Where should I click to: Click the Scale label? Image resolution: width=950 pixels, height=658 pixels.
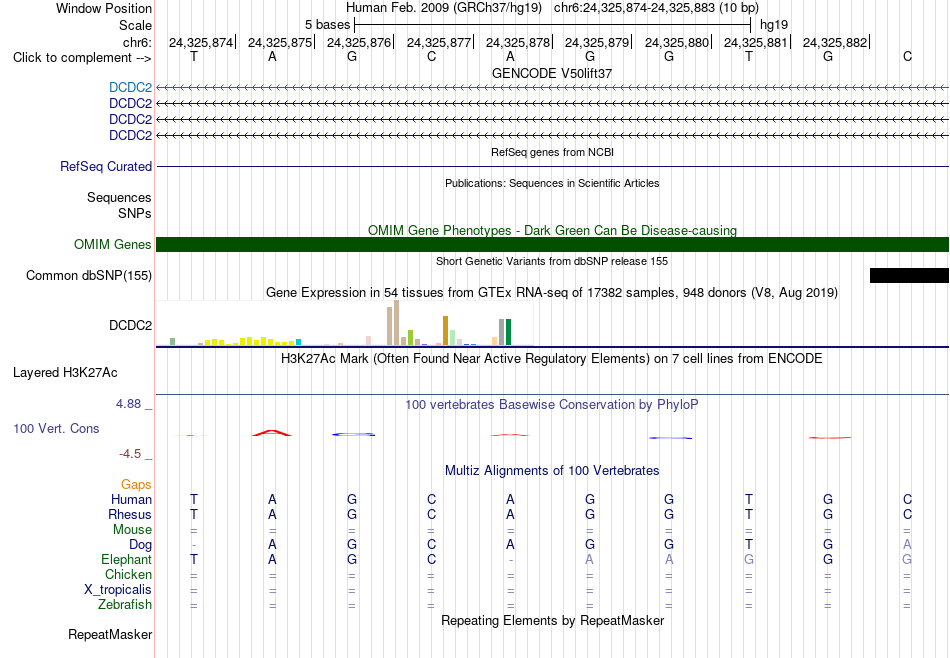[136, 25]
